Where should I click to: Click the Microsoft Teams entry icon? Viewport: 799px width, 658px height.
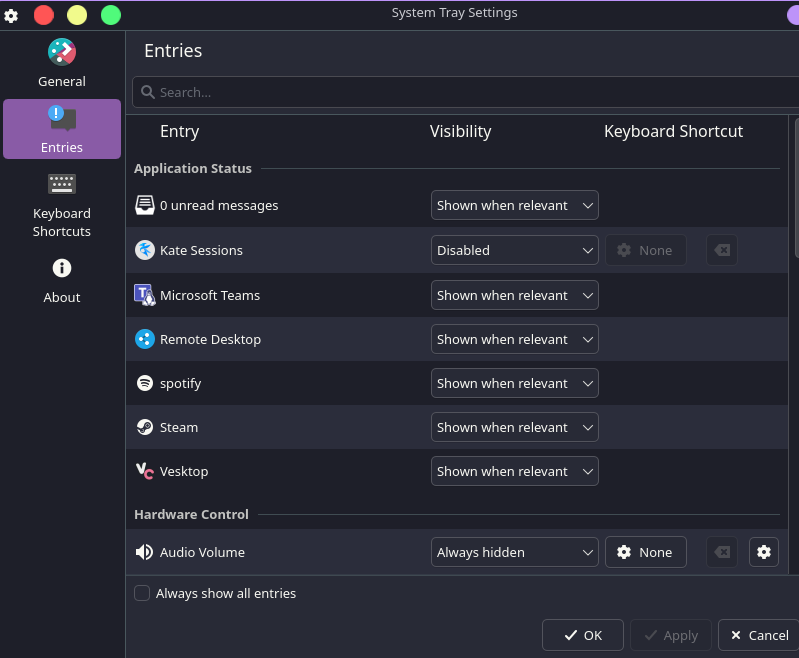(145, 295)
